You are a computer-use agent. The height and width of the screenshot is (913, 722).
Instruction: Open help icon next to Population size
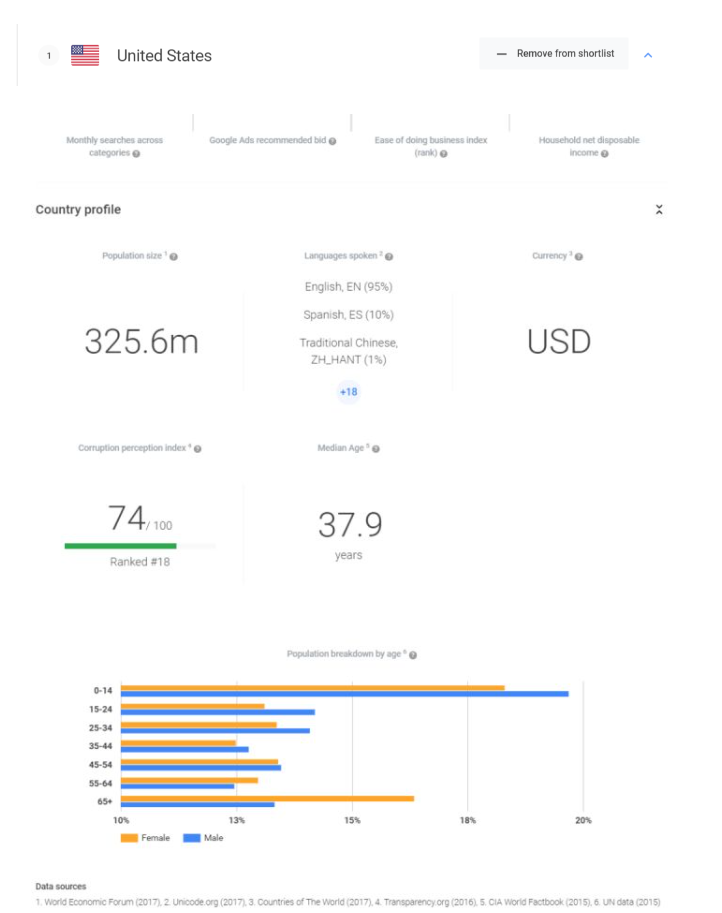pos(174,257)
